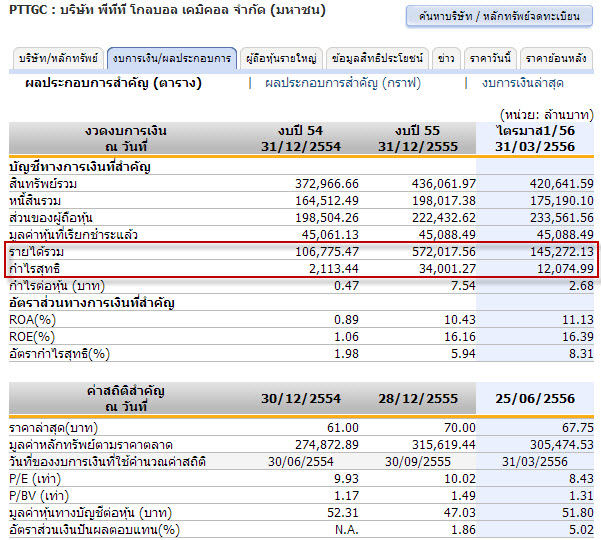Click the ROE(%) row label

(32, 337)
